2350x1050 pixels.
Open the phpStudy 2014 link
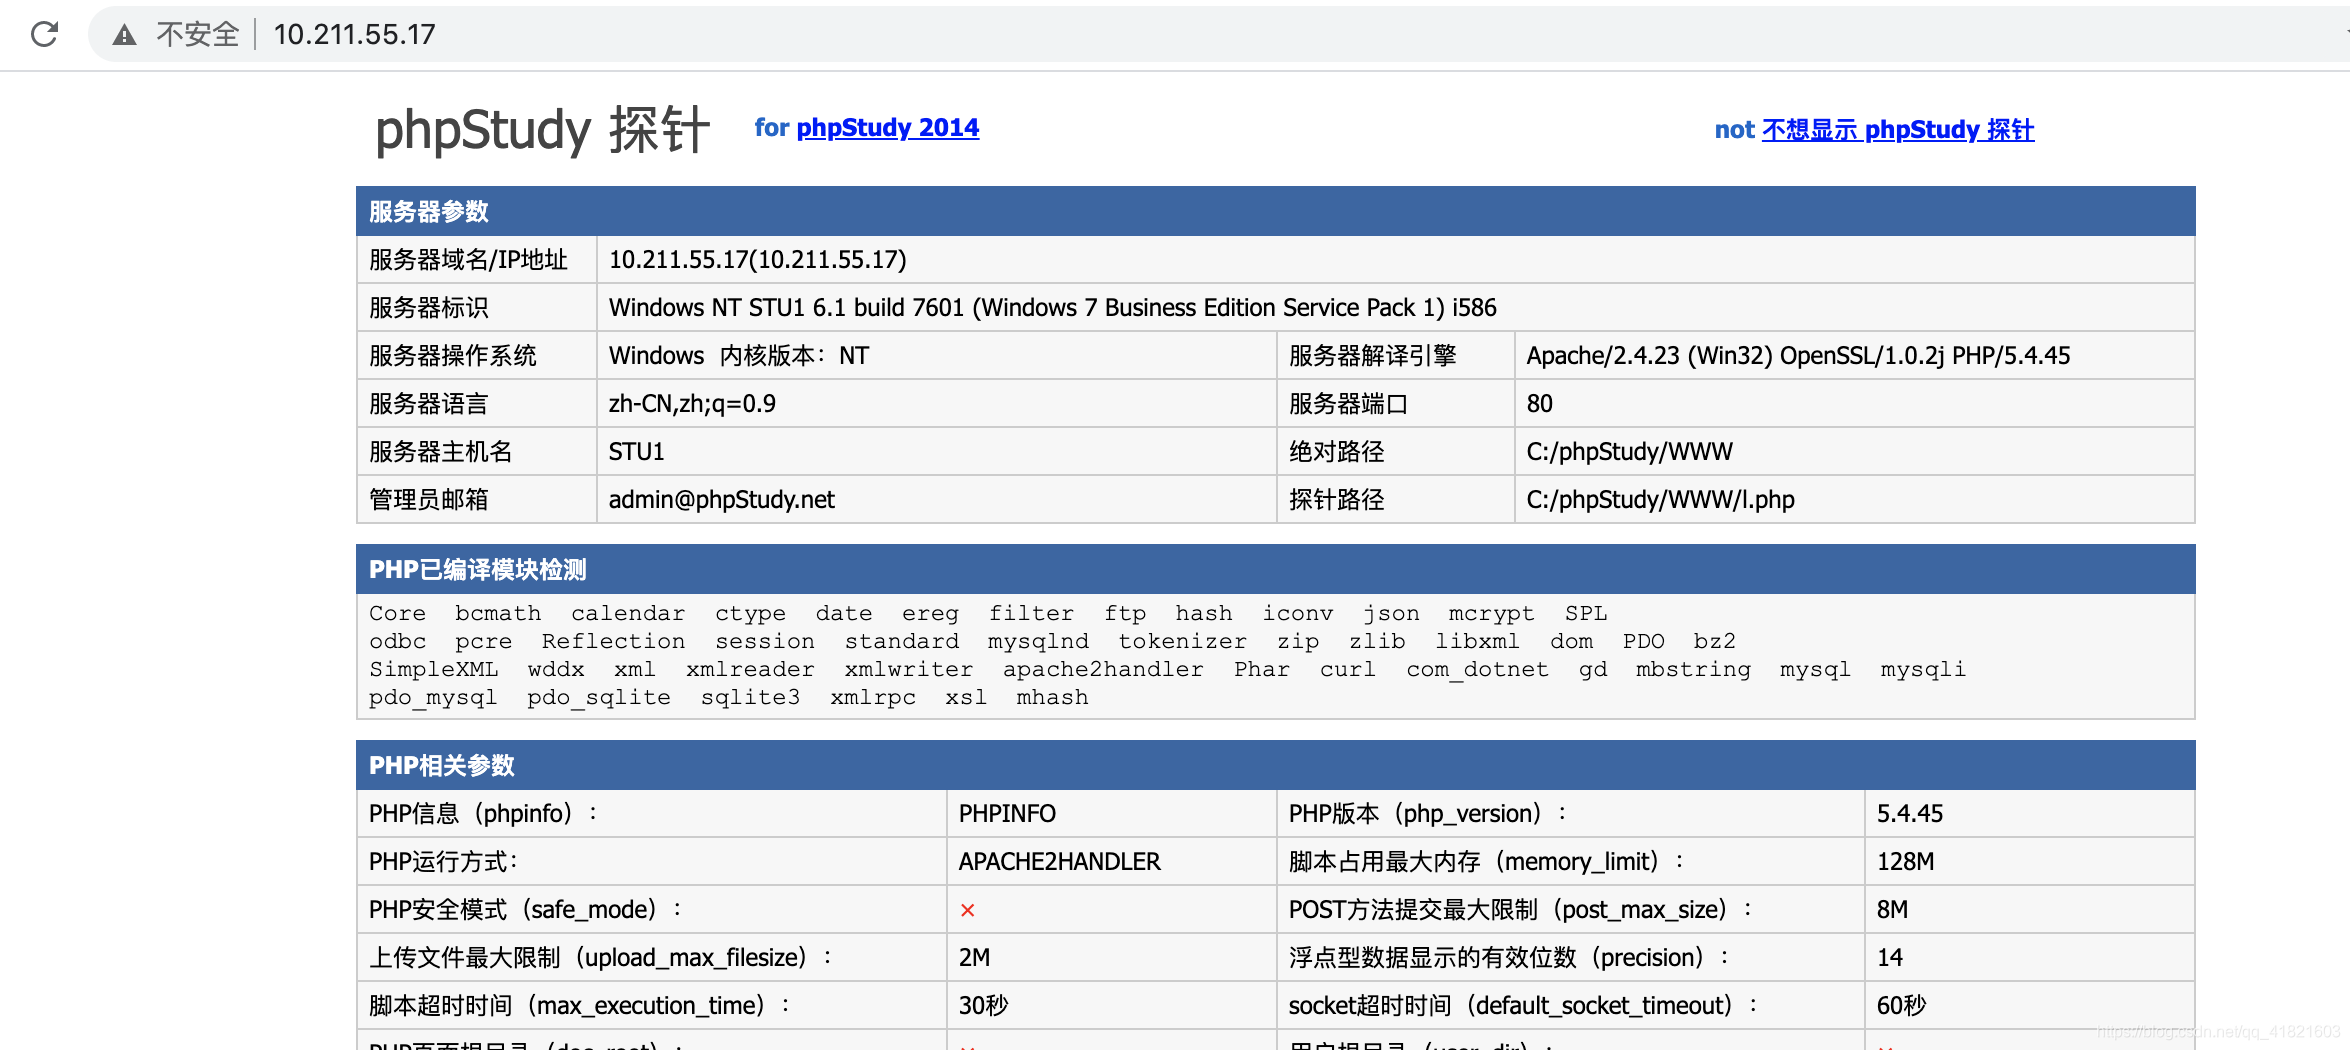coord(887,128)
